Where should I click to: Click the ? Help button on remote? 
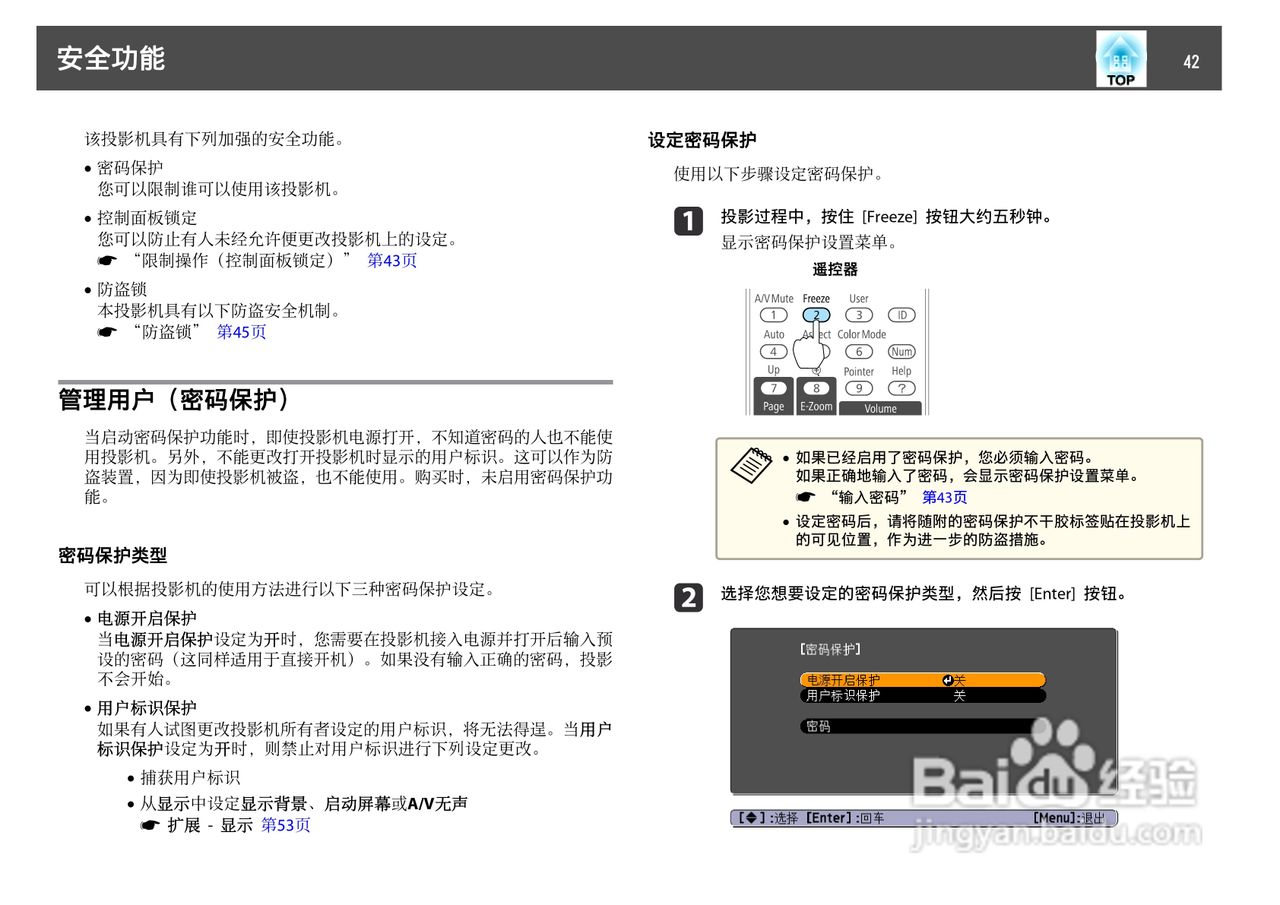tap(902, 389)
